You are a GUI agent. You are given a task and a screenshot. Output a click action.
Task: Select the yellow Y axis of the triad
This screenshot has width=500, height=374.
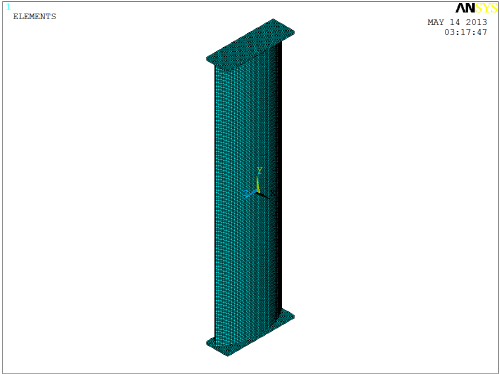point(258,184)
